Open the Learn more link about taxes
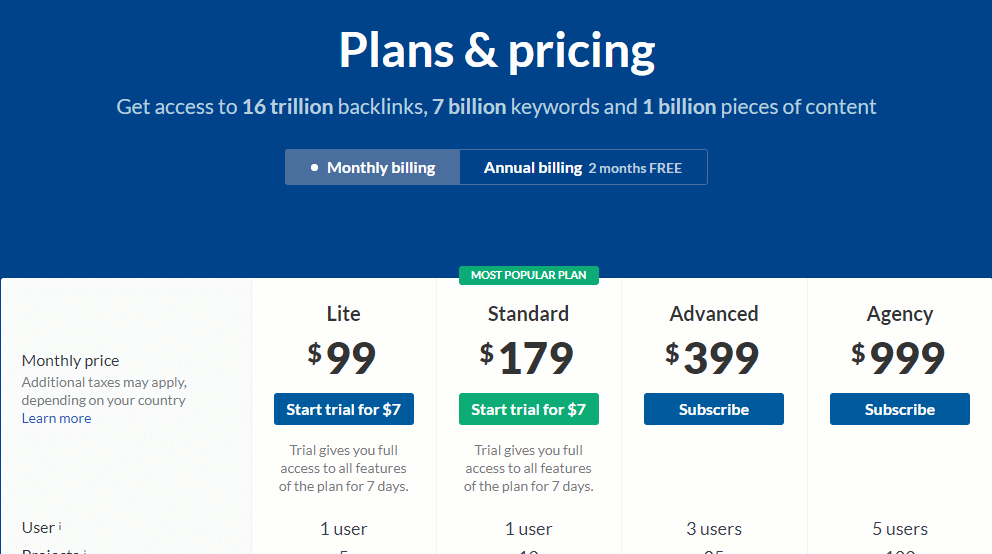Image resolution: width=992 pixels, height=554 pixels. pos(56,418)
